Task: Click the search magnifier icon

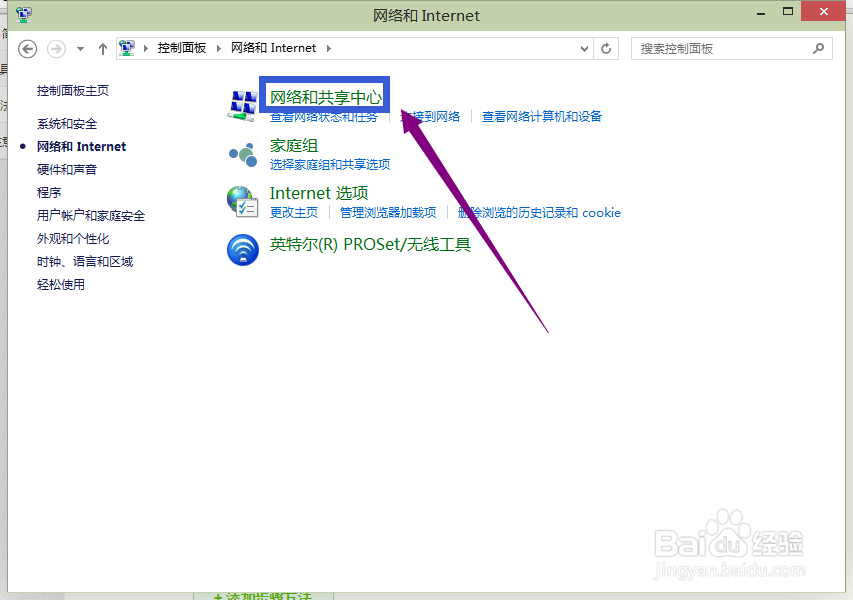Action: tap(818, 49)
